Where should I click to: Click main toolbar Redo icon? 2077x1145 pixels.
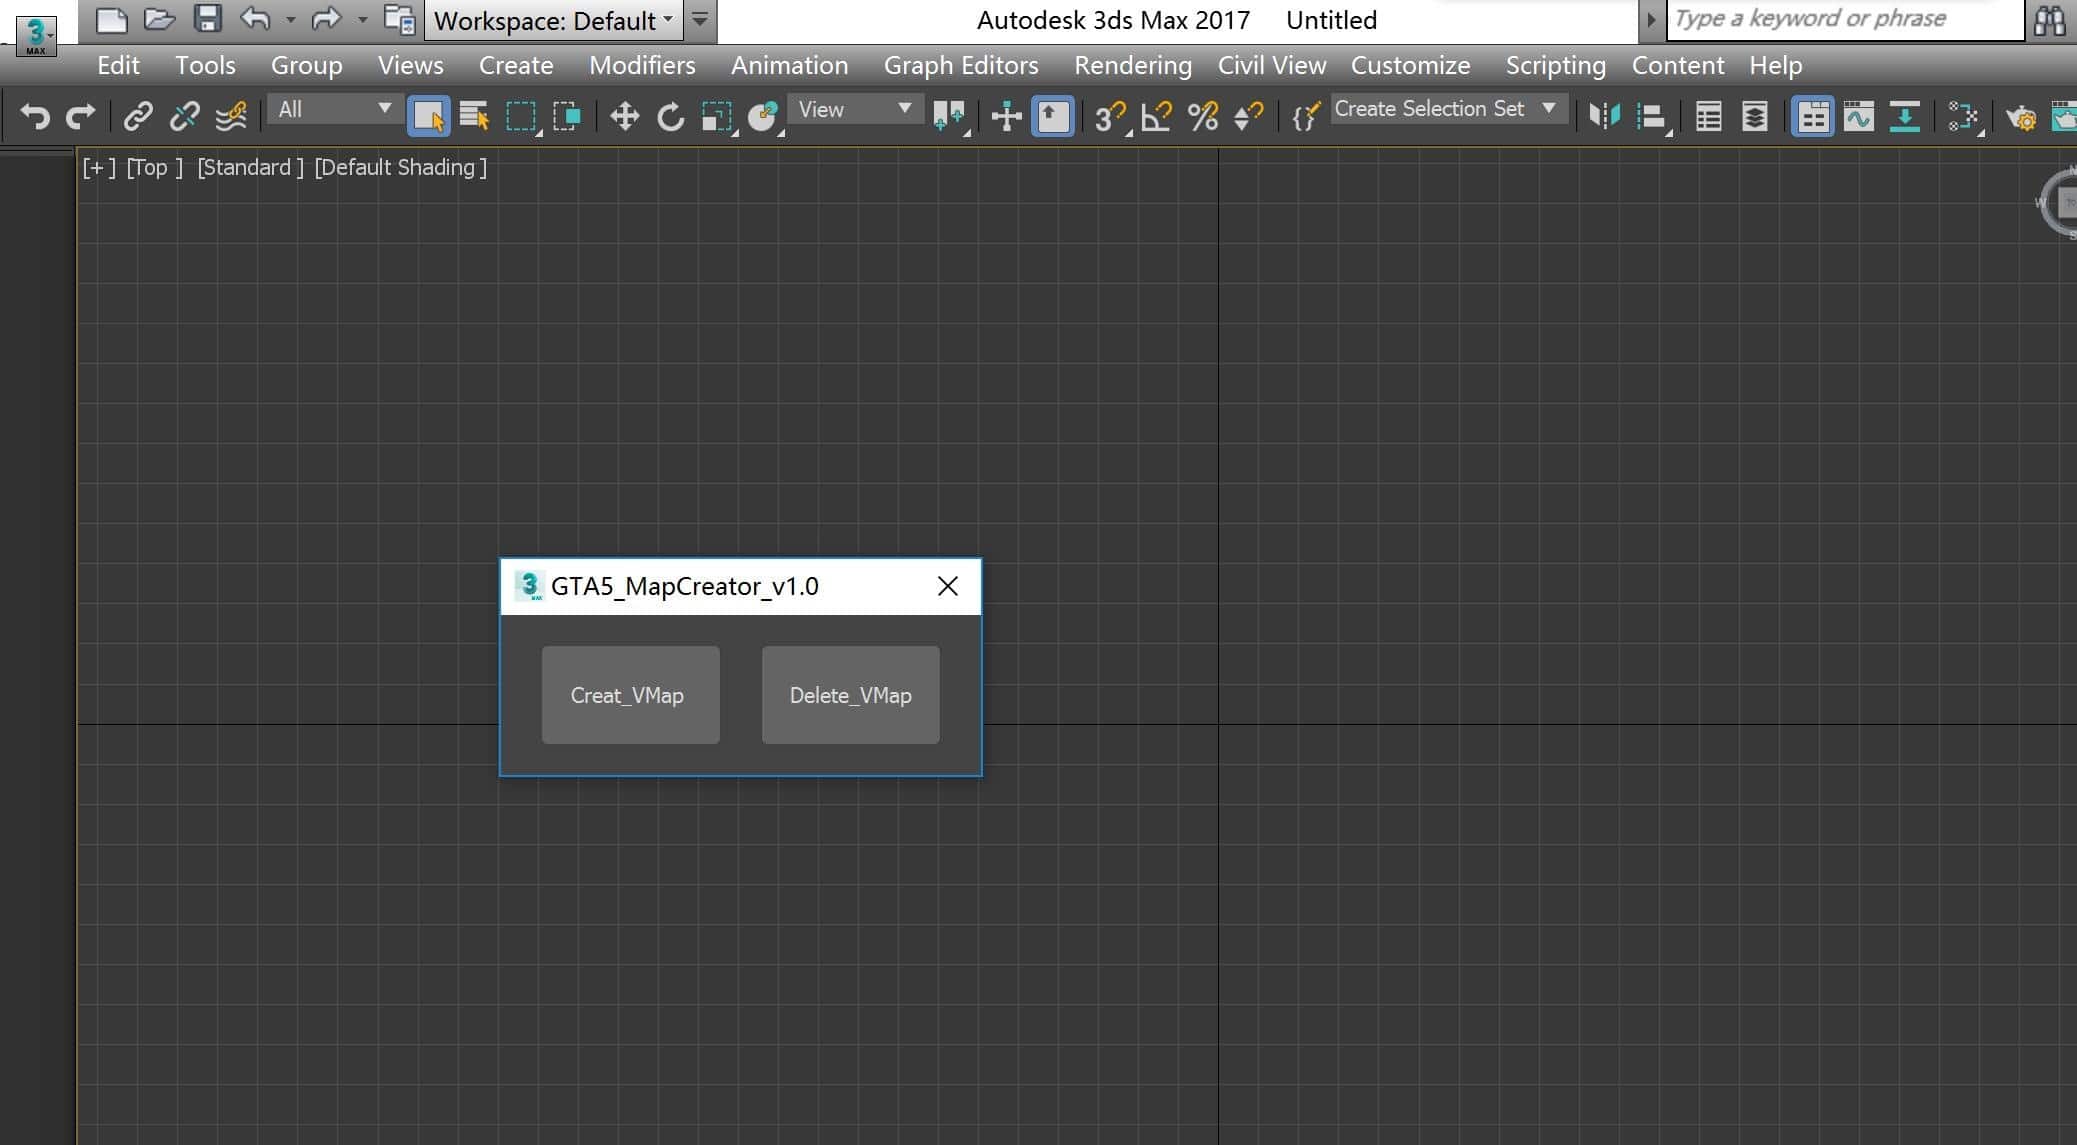point(80,116)
